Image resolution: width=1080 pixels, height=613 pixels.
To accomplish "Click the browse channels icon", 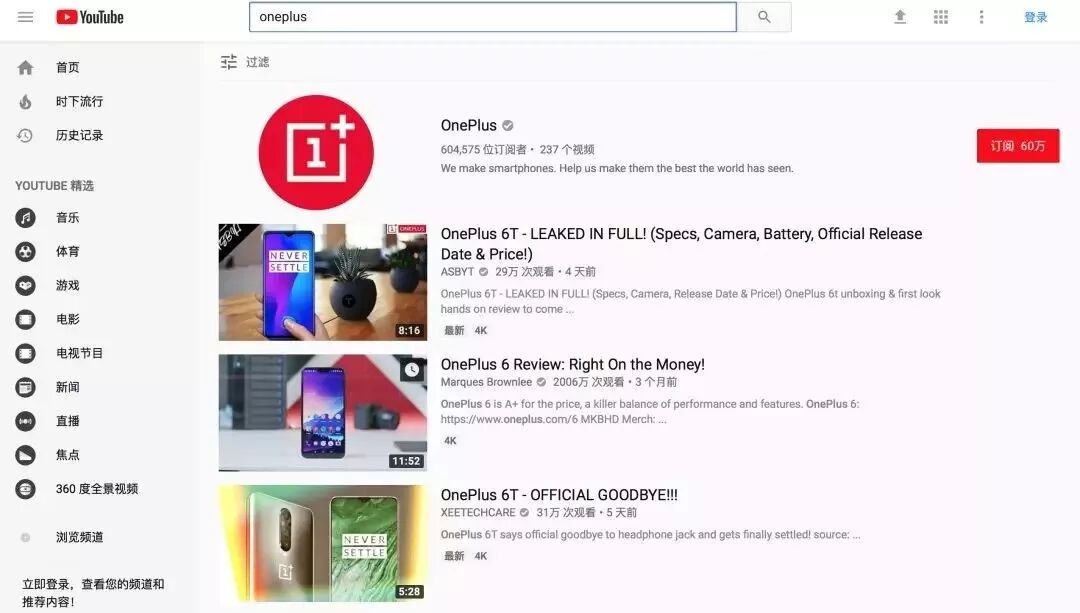I will point(25,537).
